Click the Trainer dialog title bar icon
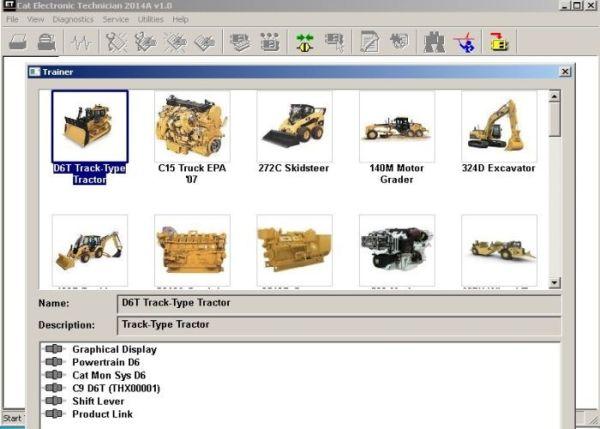The width and height of the screenshot is (600, 429). coord(34,72)
